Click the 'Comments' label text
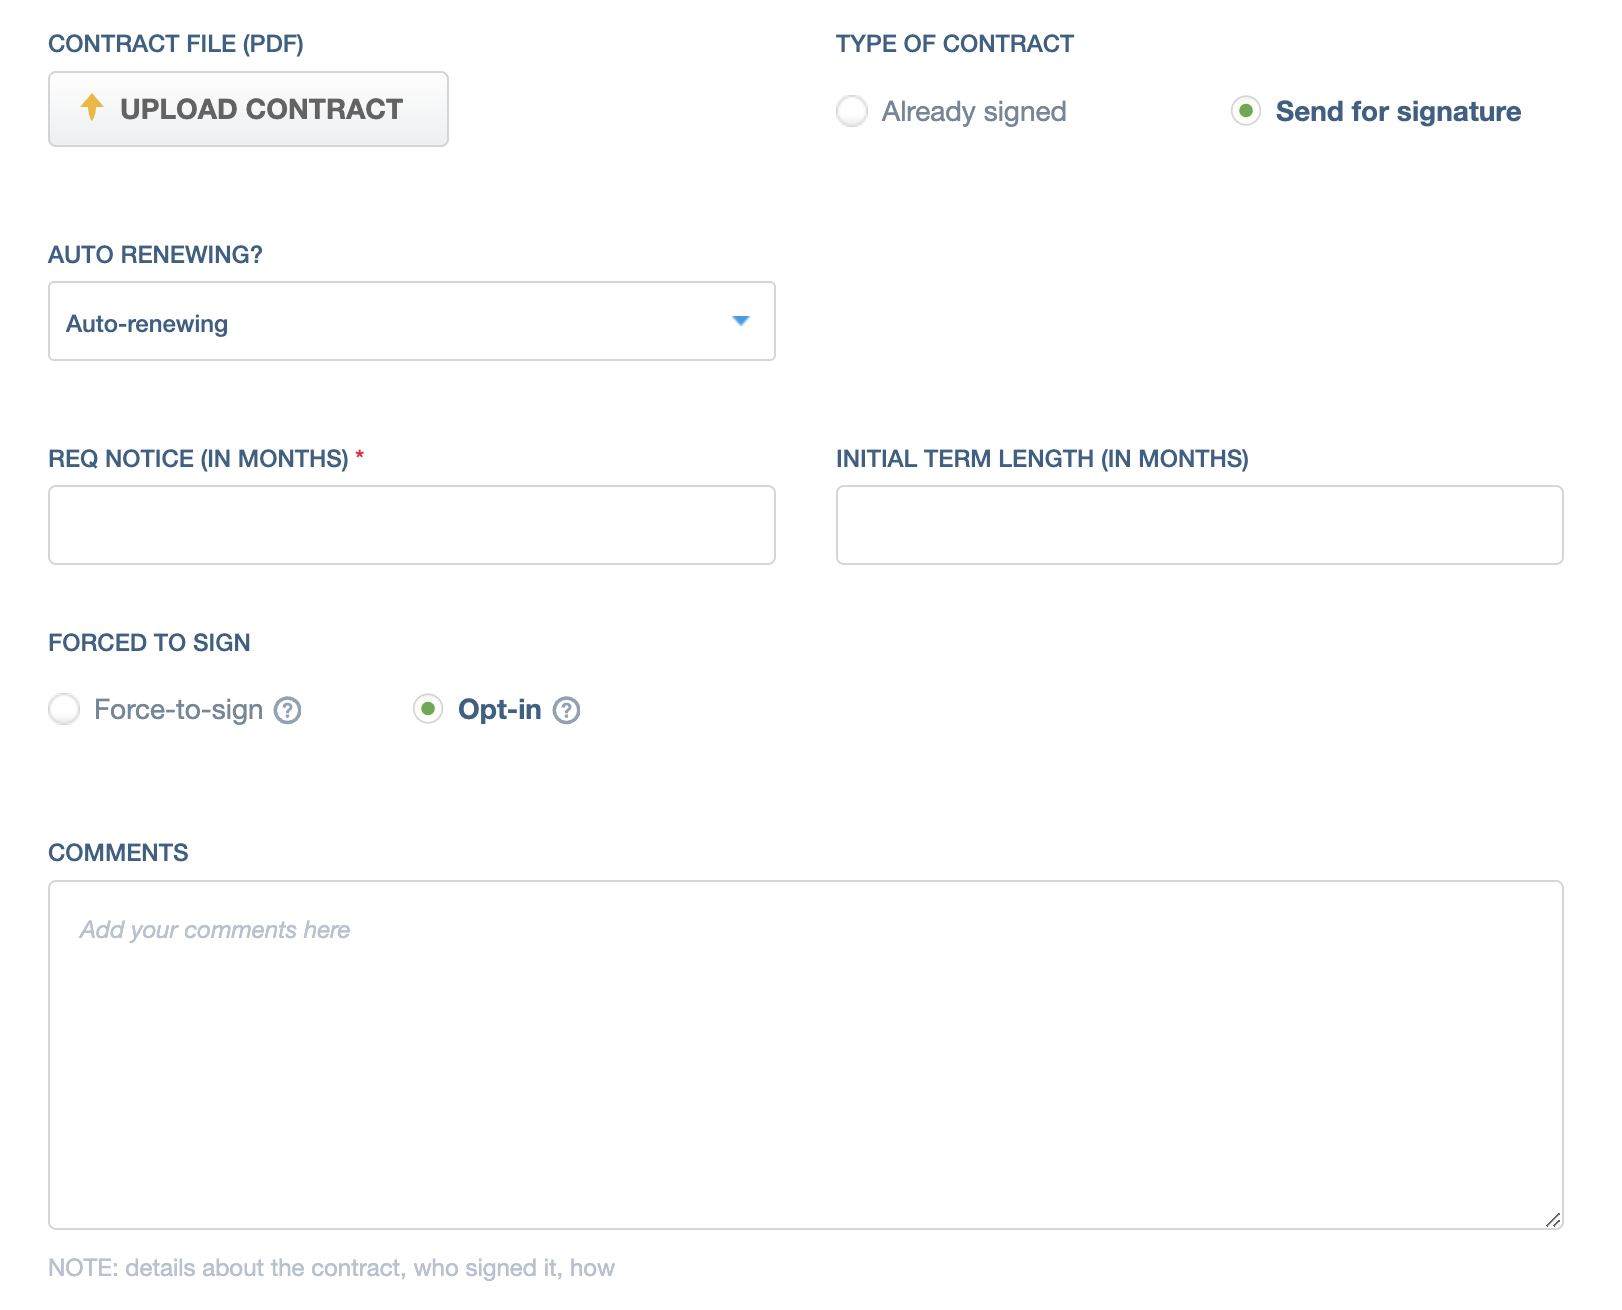Viewport: 1622px width, 1310px height. click(x=118, y=853)
